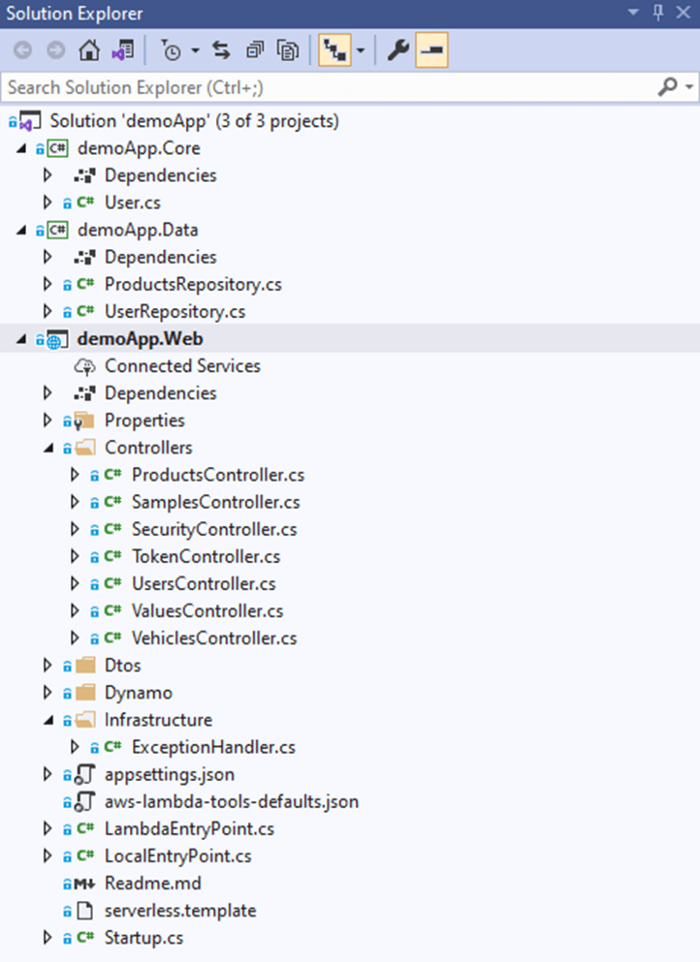This screenshot has height=962, width=700.
Task: Select the Startup.cs file
Action: 143,938
